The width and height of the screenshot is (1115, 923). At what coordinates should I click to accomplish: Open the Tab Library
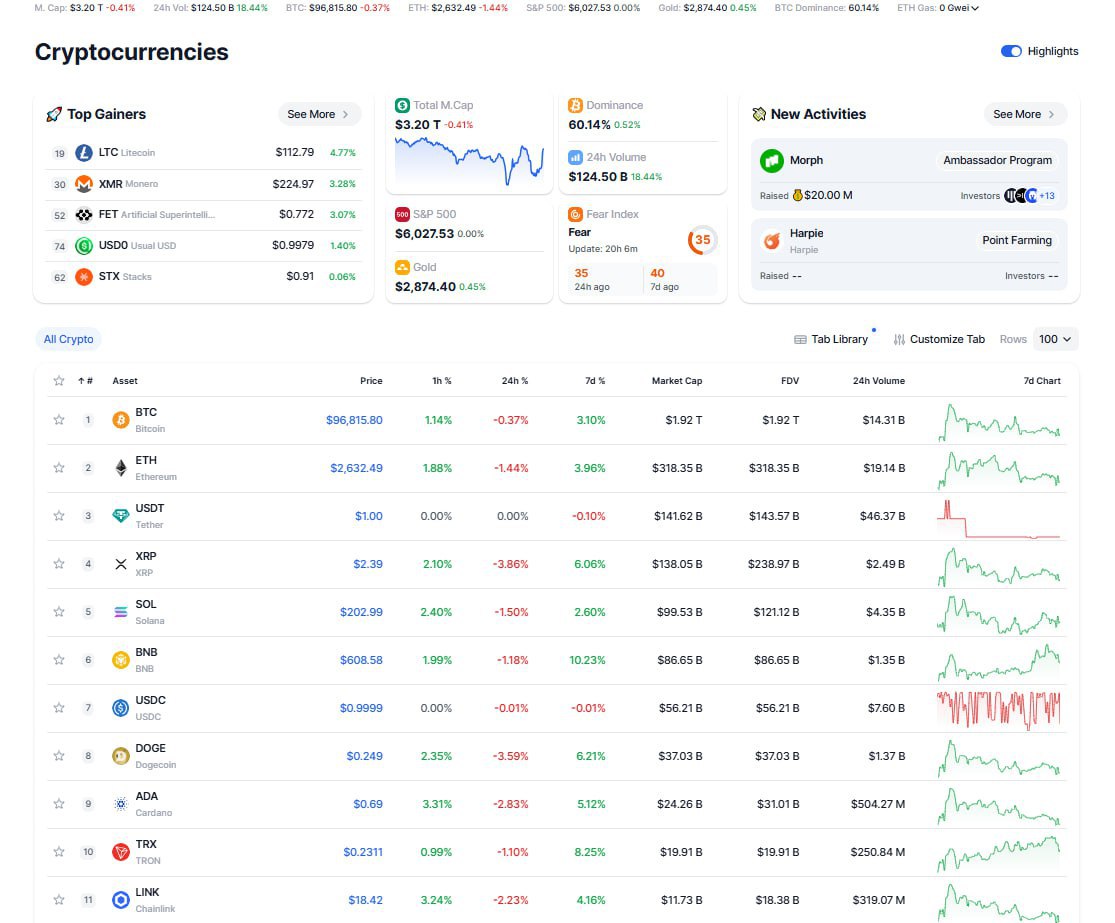[x=831, y=339]
